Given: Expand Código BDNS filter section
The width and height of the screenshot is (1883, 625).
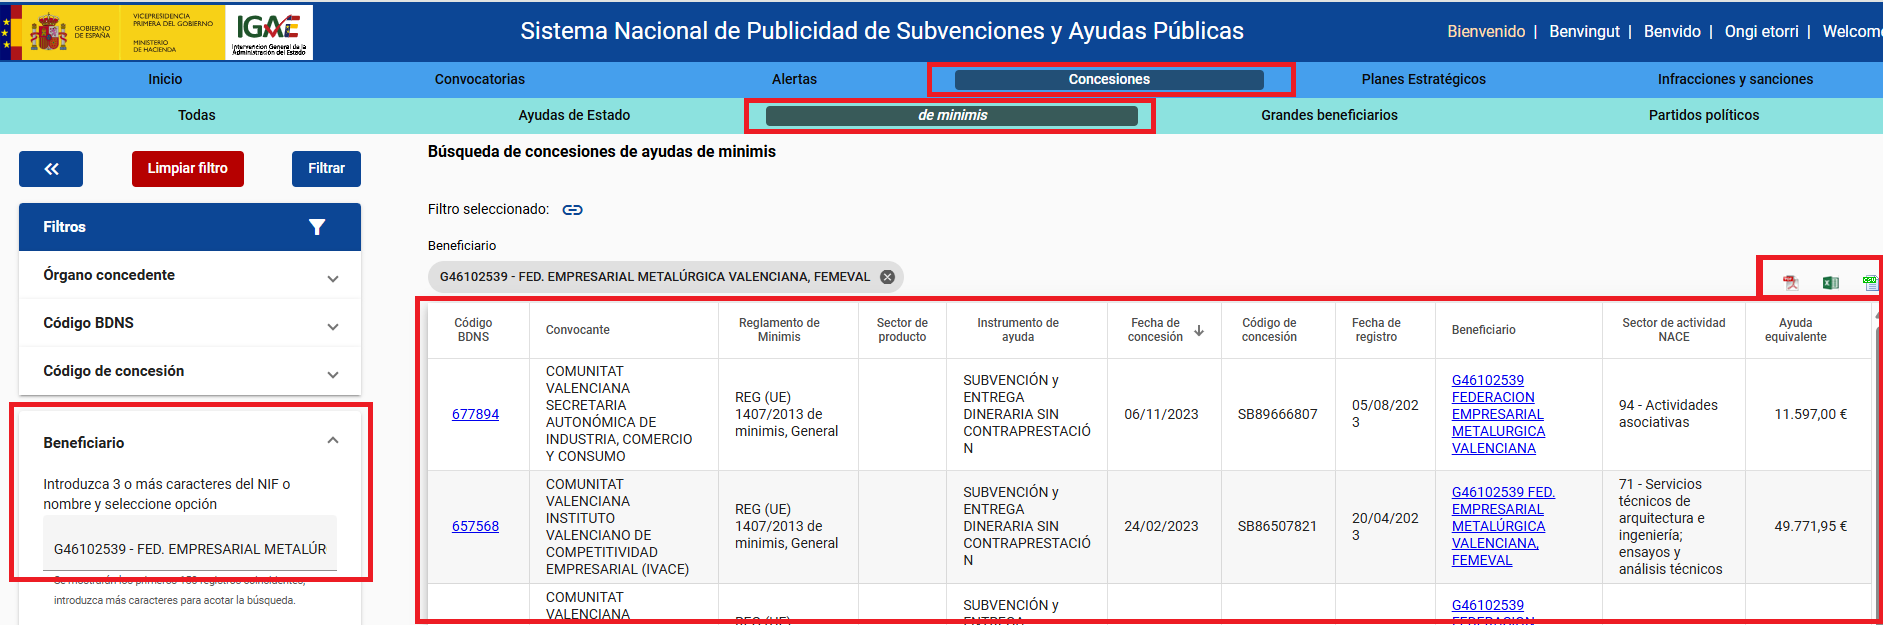Looking at the screenshot, I should [333, 327].
